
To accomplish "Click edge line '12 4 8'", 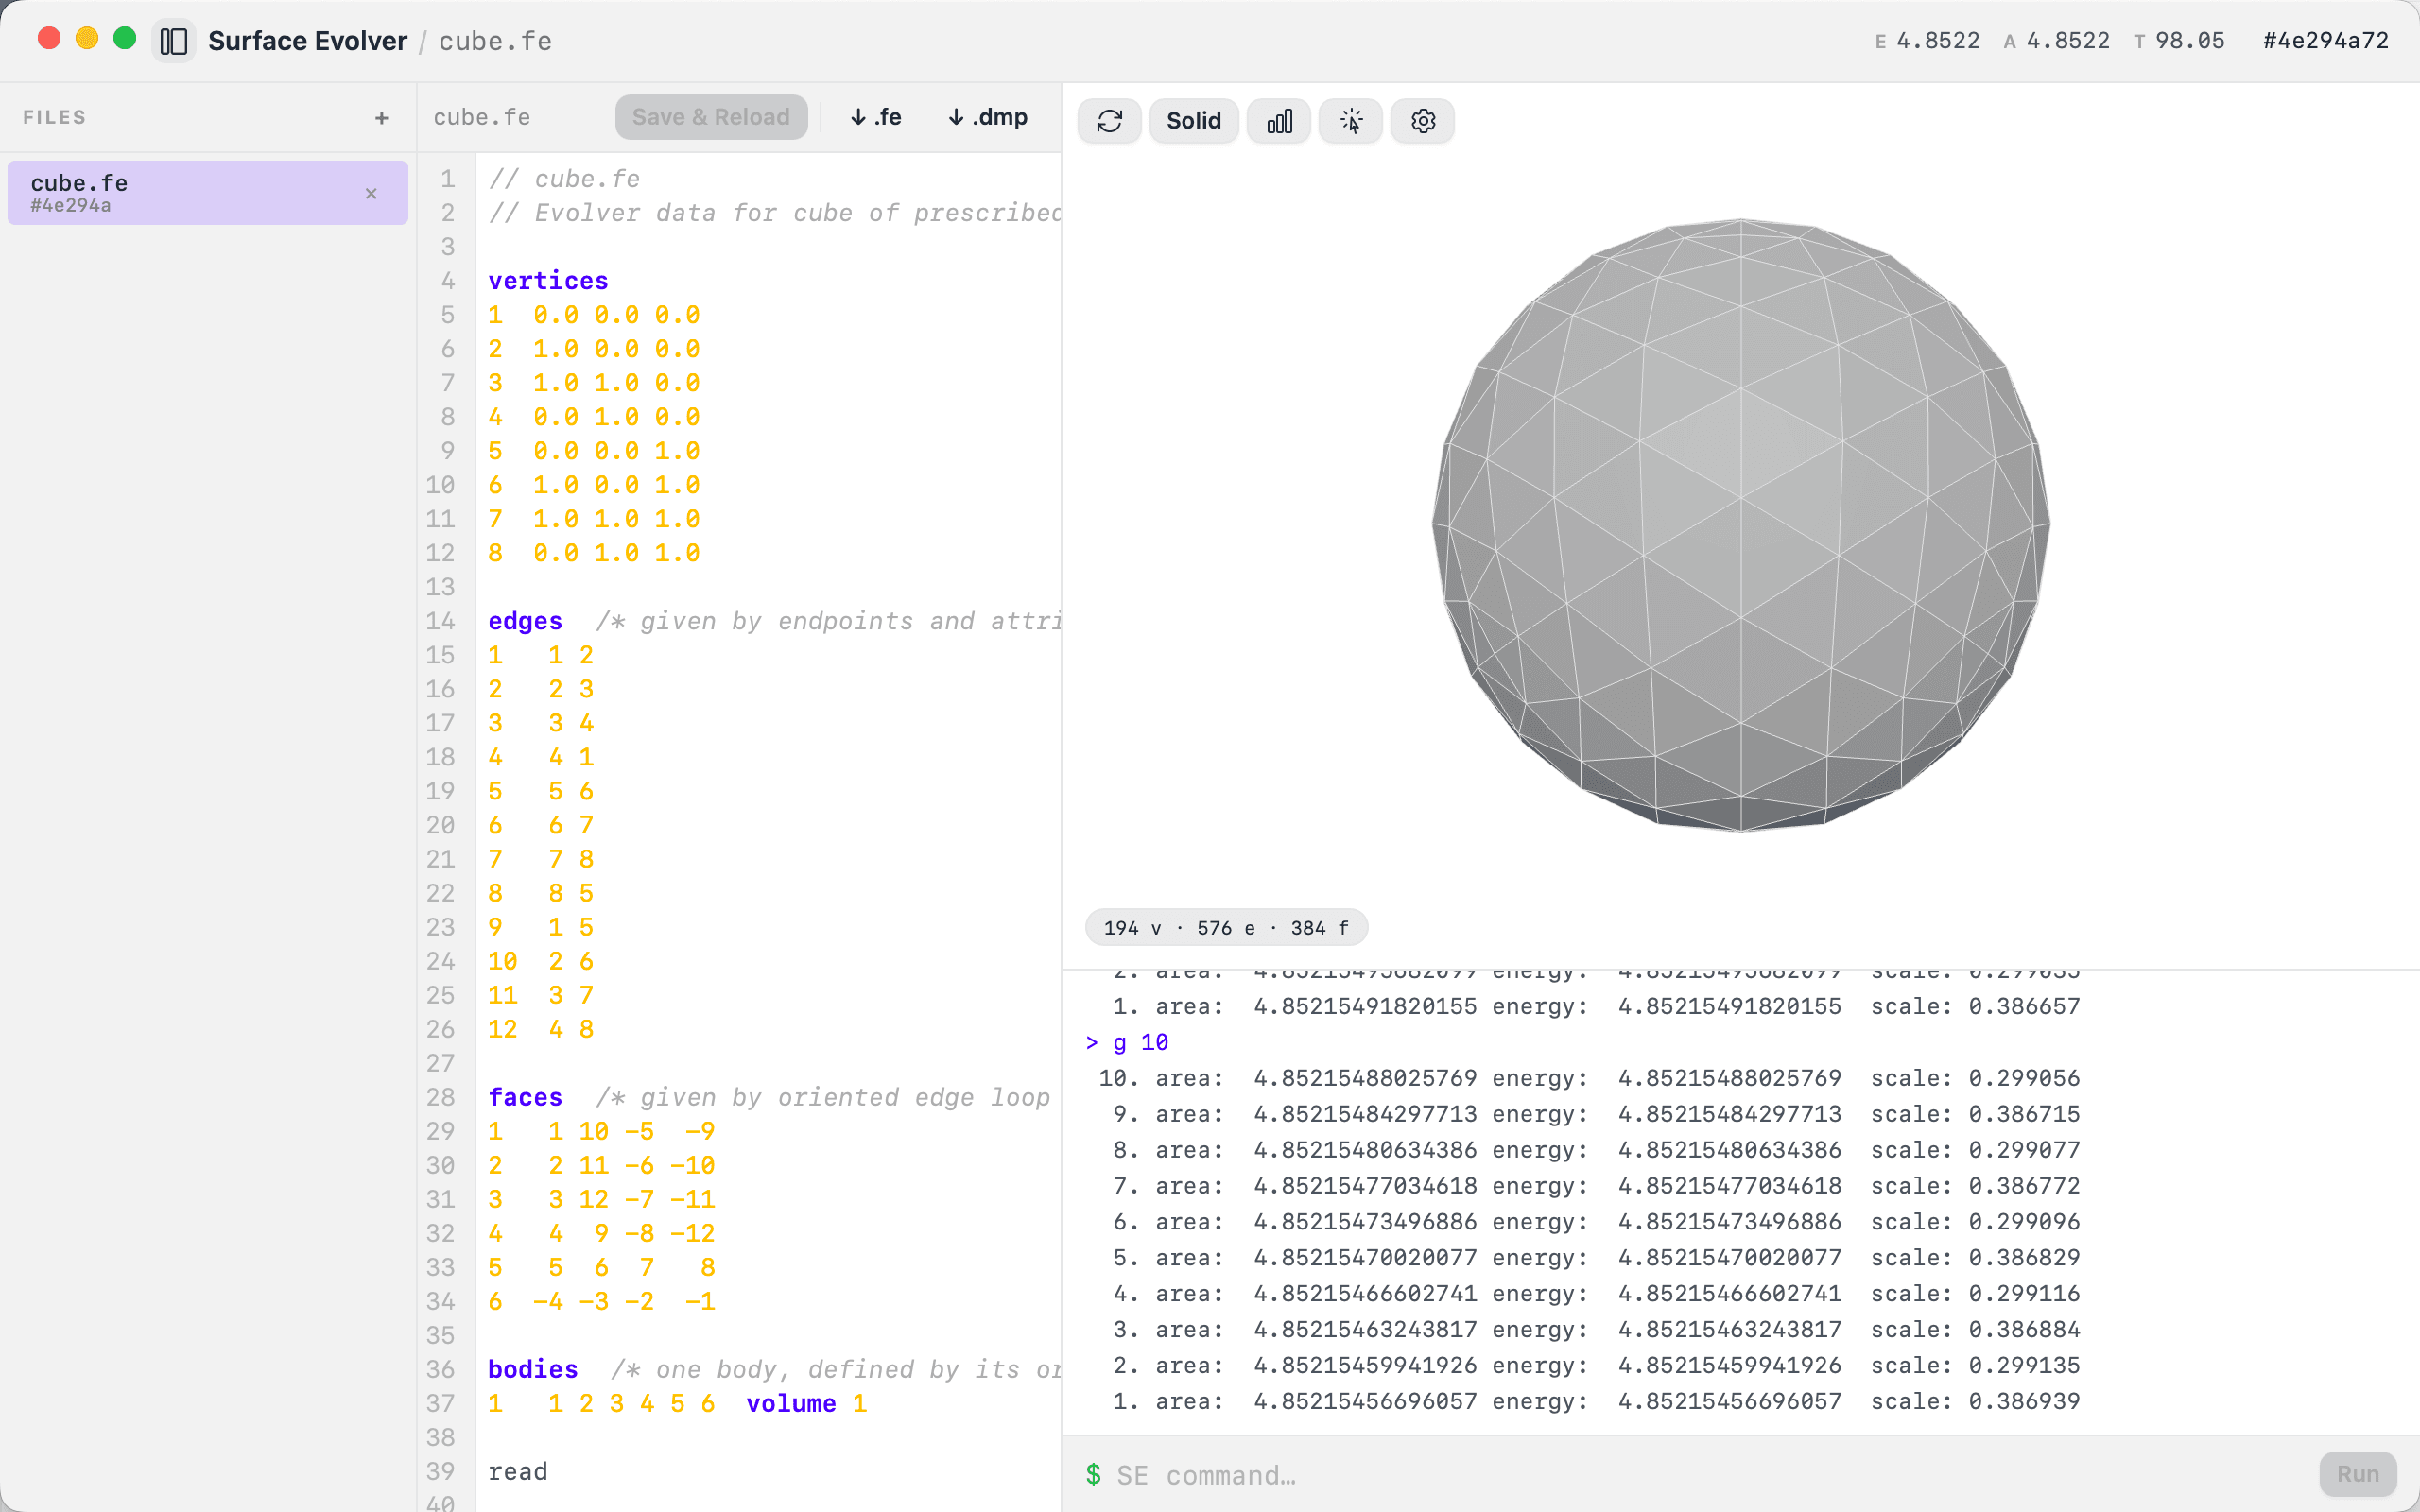I will [x=541, y=1029].
